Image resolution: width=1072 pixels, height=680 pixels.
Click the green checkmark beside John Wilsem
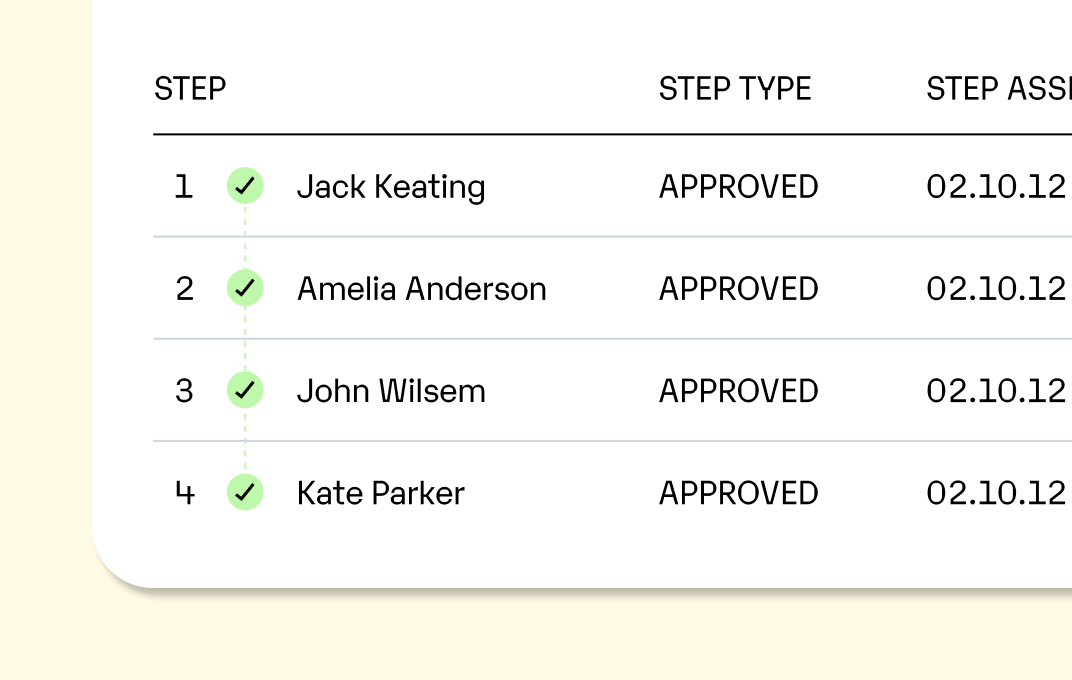(245, 390)
